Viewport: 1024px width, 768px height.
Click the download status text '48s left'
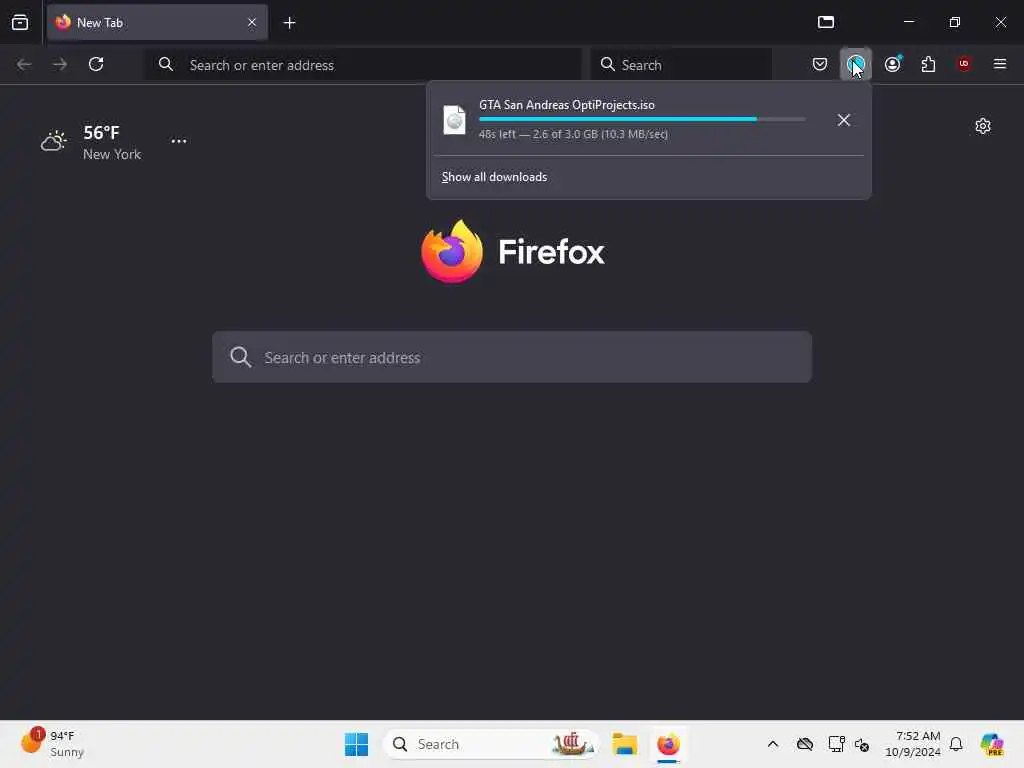pos(497,134)
